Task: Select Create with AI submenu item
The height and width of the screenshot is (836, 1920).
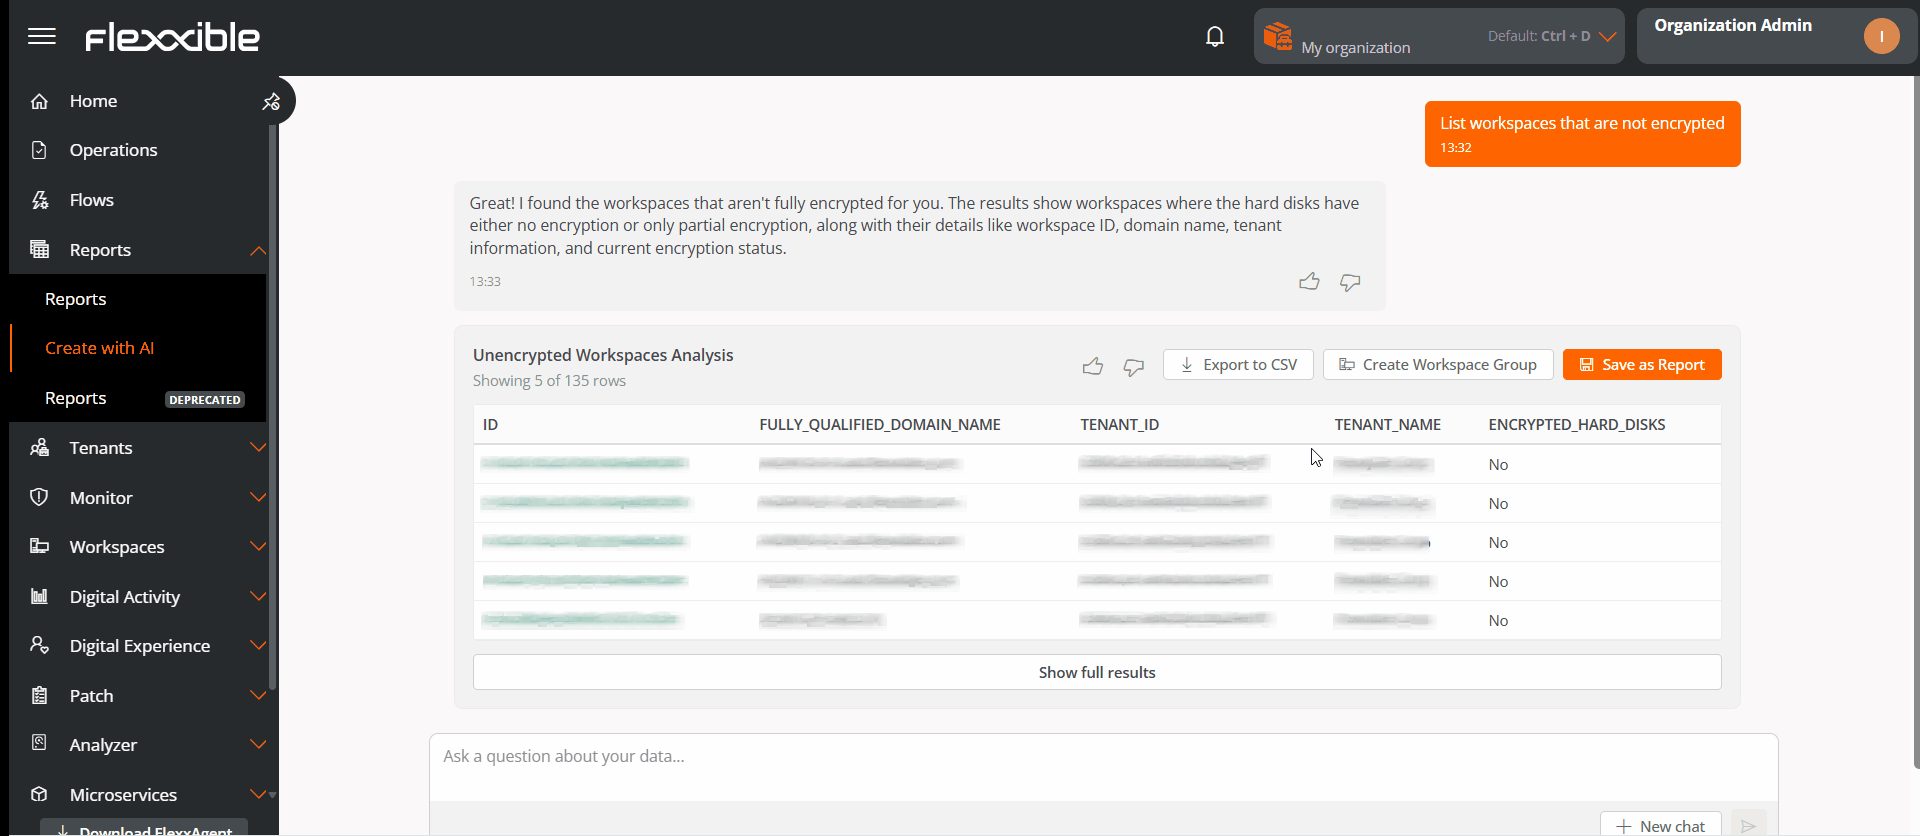Action: coord(99,348)
